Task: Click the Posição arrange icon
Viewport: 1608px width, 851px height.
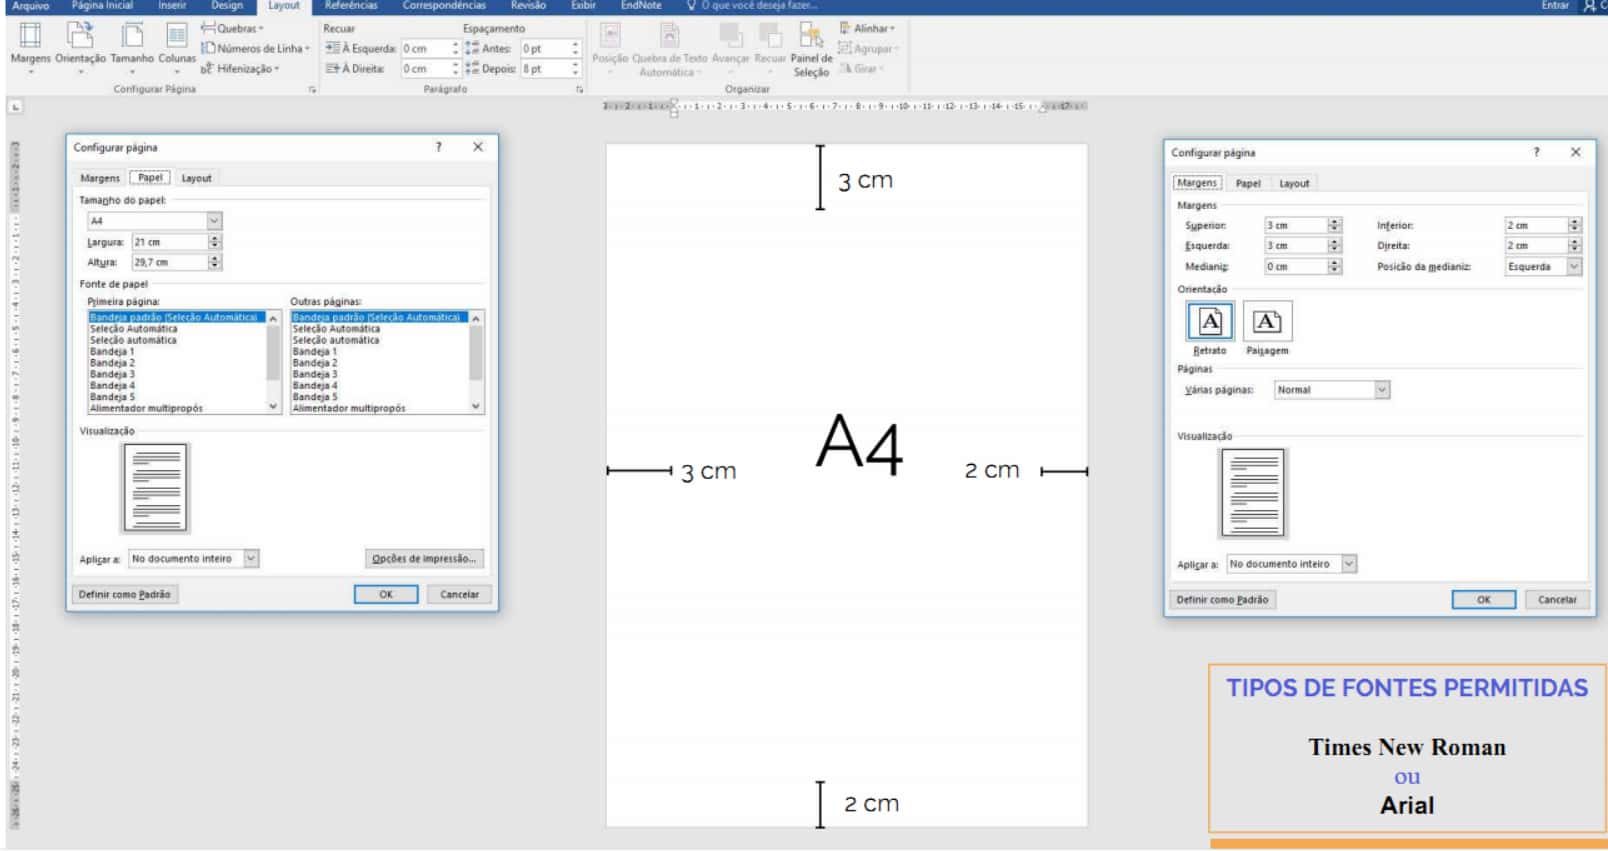Action: (x=610, y=46)
